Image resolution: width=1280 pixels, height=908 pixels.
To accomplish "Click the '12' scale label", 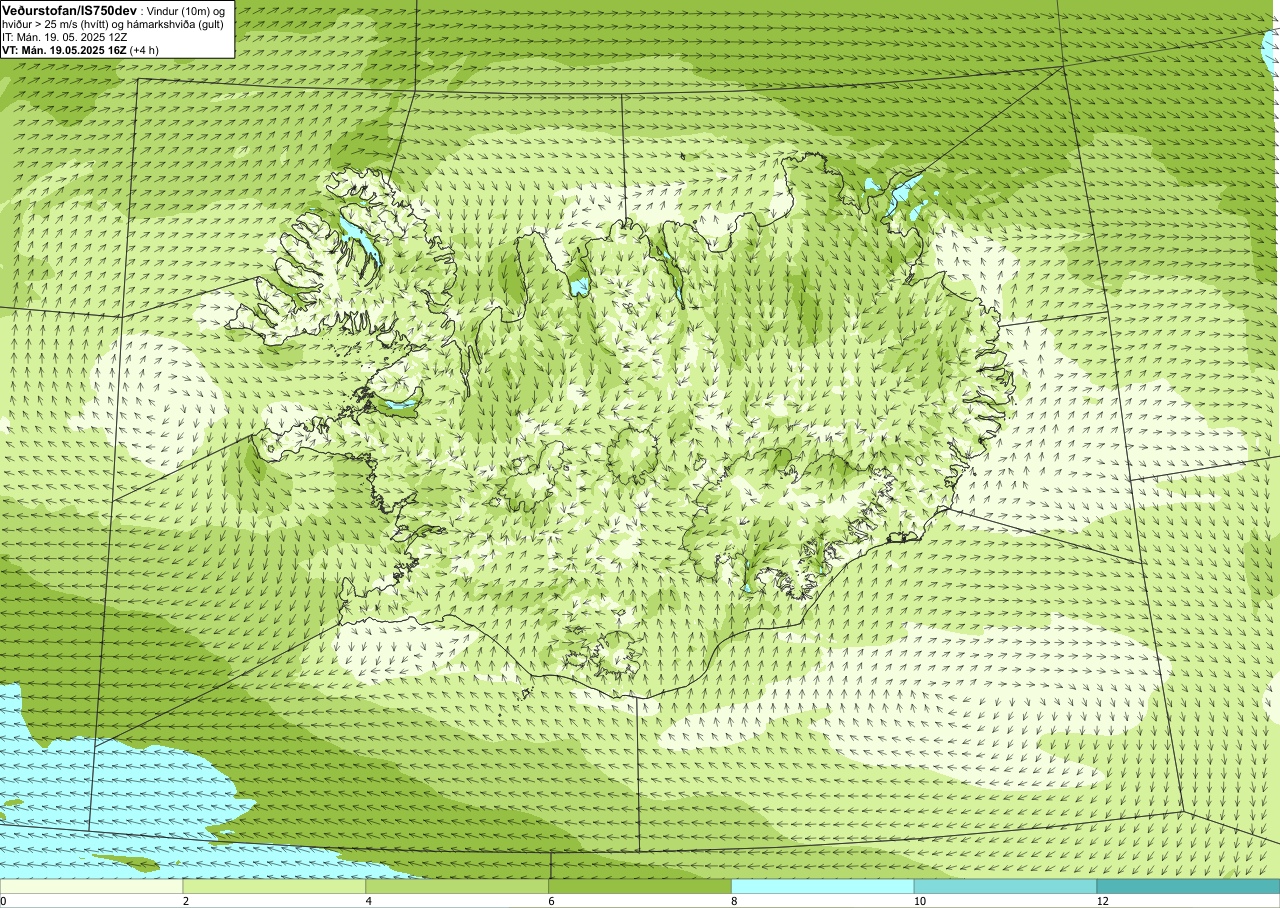I will [x=1102, y=901].
